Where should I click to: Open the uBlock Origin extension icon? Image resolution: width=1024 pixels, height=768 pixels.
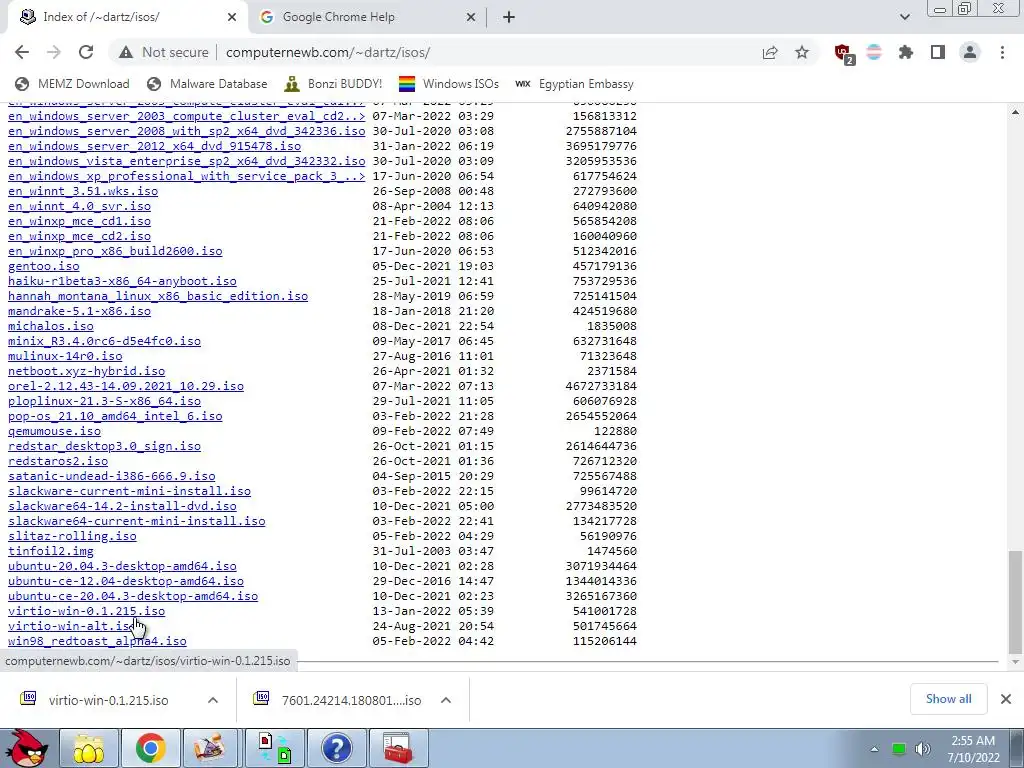[x=844, y=53]
